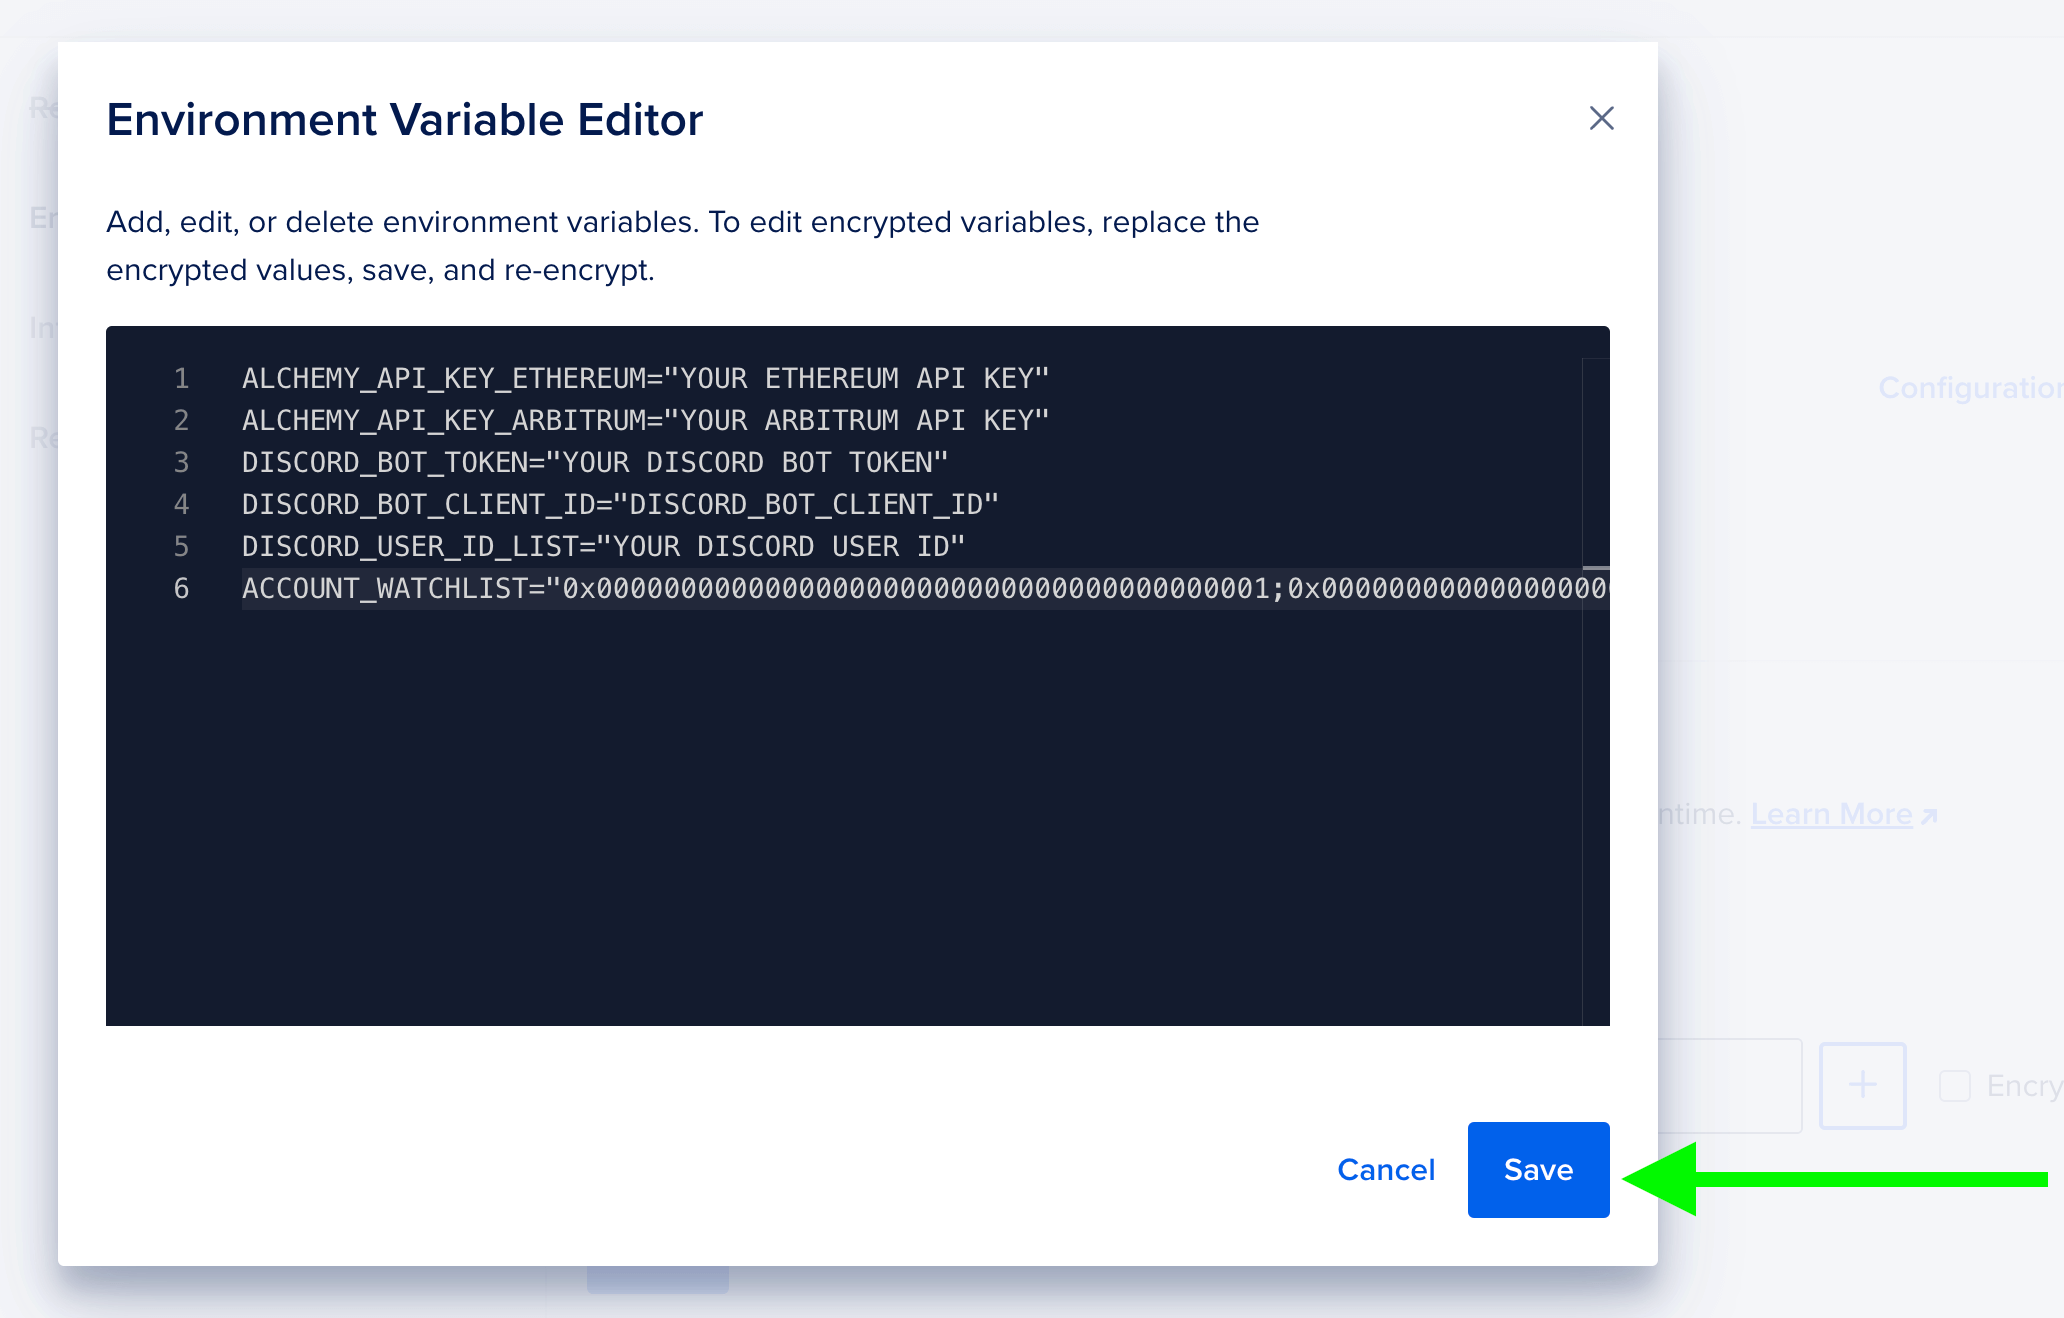Viewport: 2064px width, 1318px height.
Task: Click line number 6 in gutter
Action: (181, 588)
